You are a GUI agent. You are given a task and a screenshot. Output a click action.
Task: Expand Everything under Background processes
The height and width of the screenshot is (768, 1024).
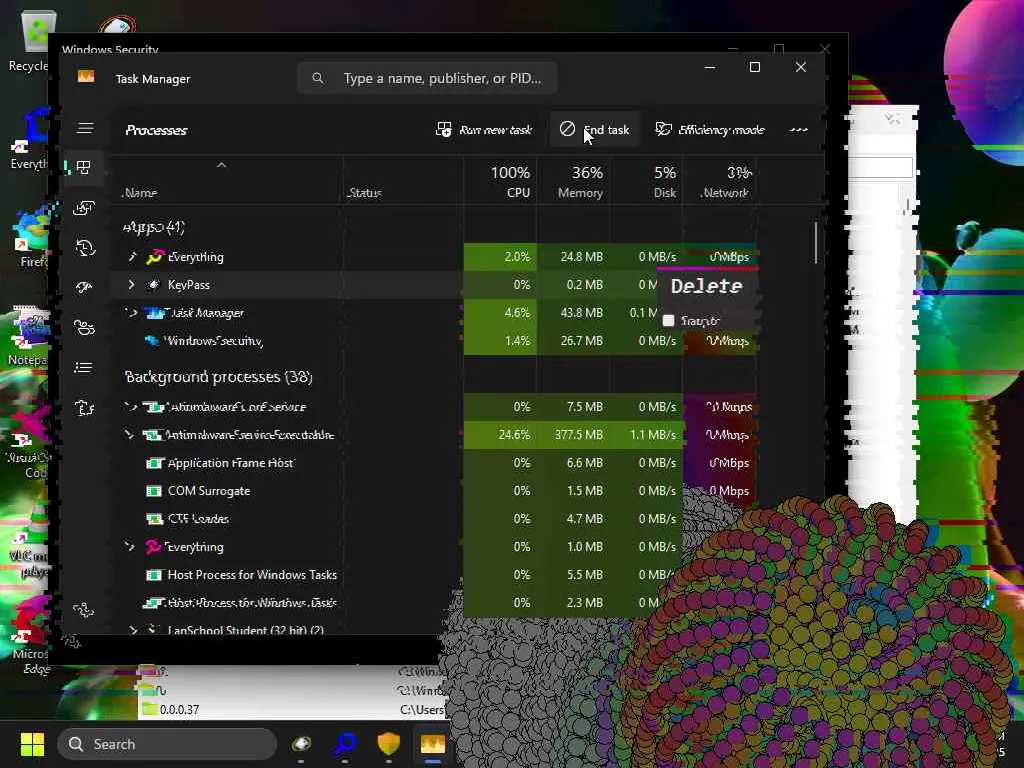point(130,547)
